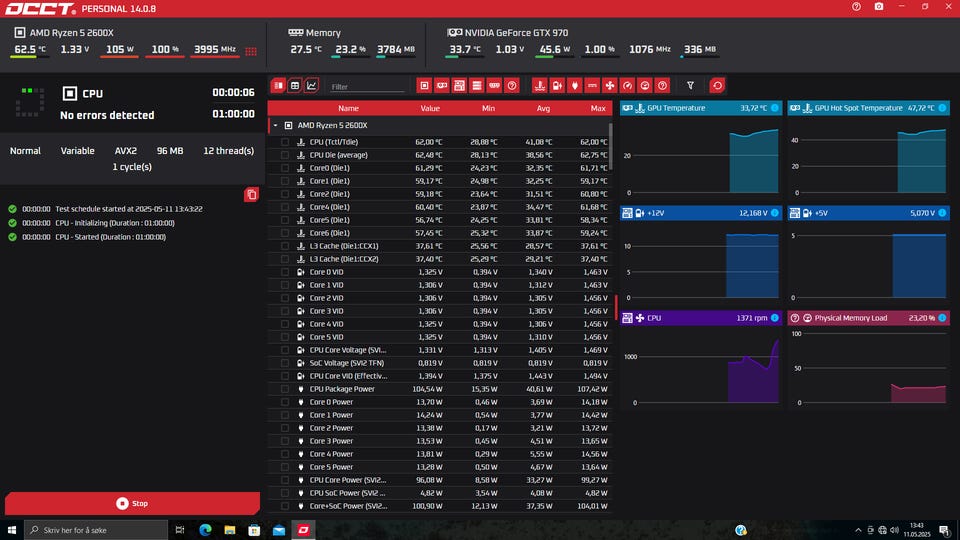Copy the test log with the clipboard icon
The height and width of the screenshot is (540, 960).
pos(251,195)
